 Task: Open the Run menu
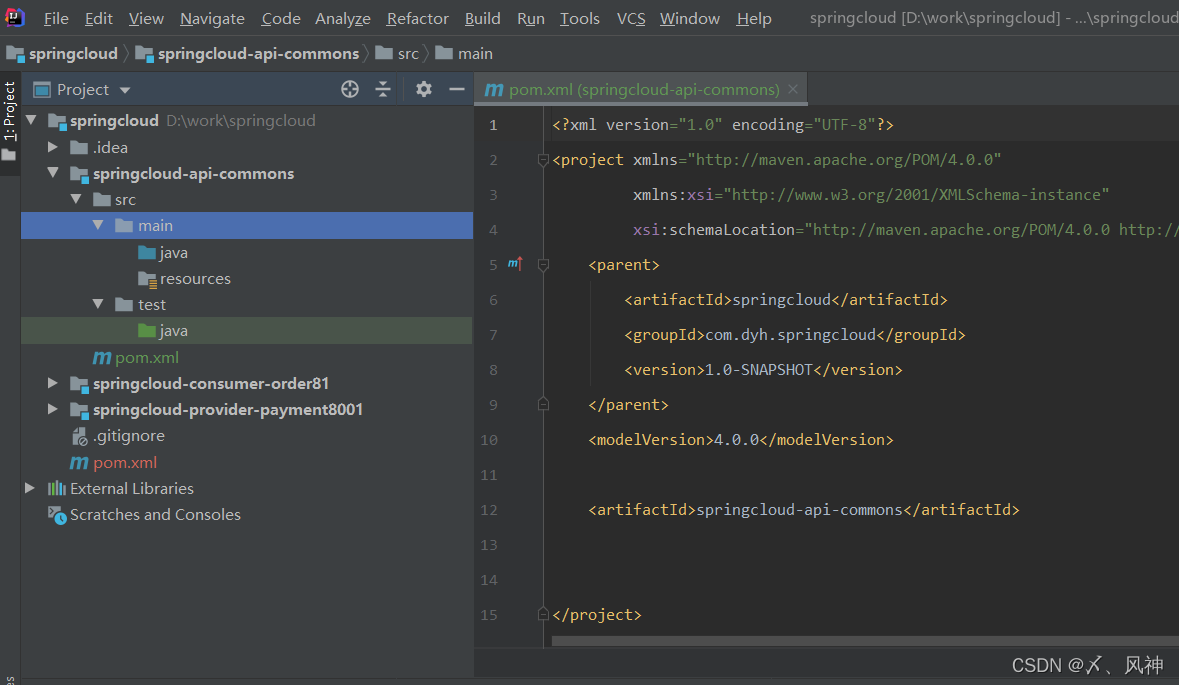tap(531, 18)
